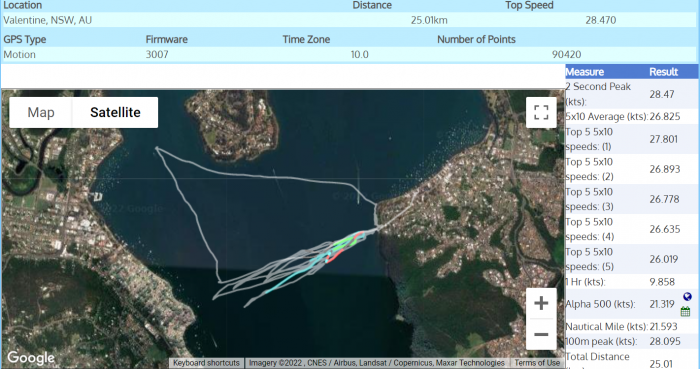Image resolution: width=700 pixels, height=369 pixels.
Task: Select the red speed track segment
Action: 345,248
